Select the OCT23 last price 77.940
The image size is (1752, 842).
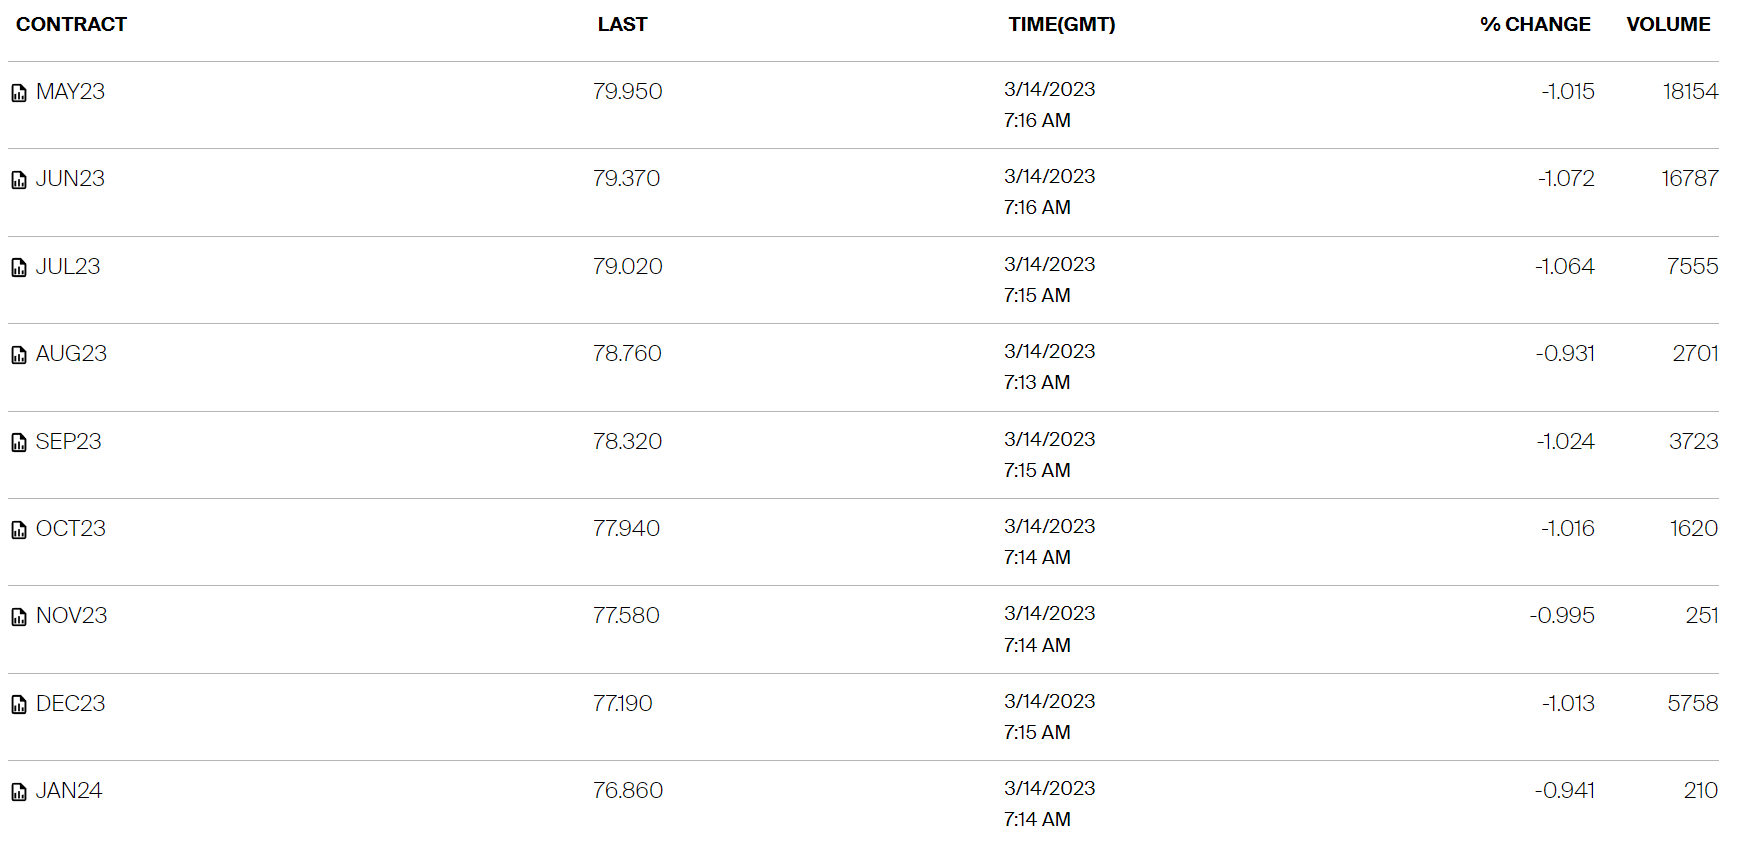[x=626, y=528]
